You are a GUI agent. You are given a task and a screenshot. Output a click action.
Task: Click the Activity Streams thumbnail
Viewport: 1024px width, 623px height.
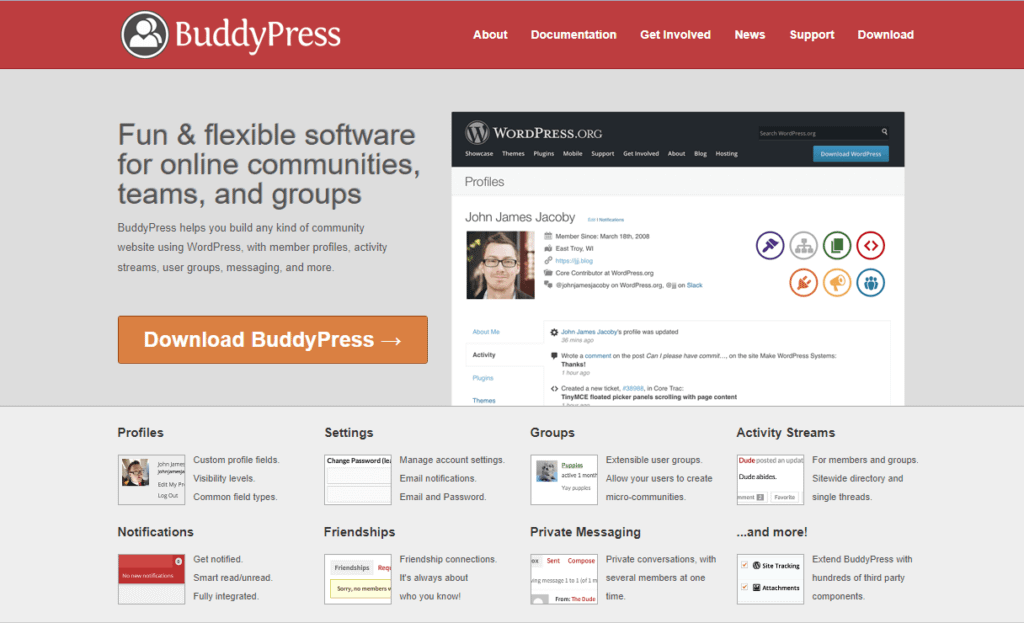(x=771, y=479)
